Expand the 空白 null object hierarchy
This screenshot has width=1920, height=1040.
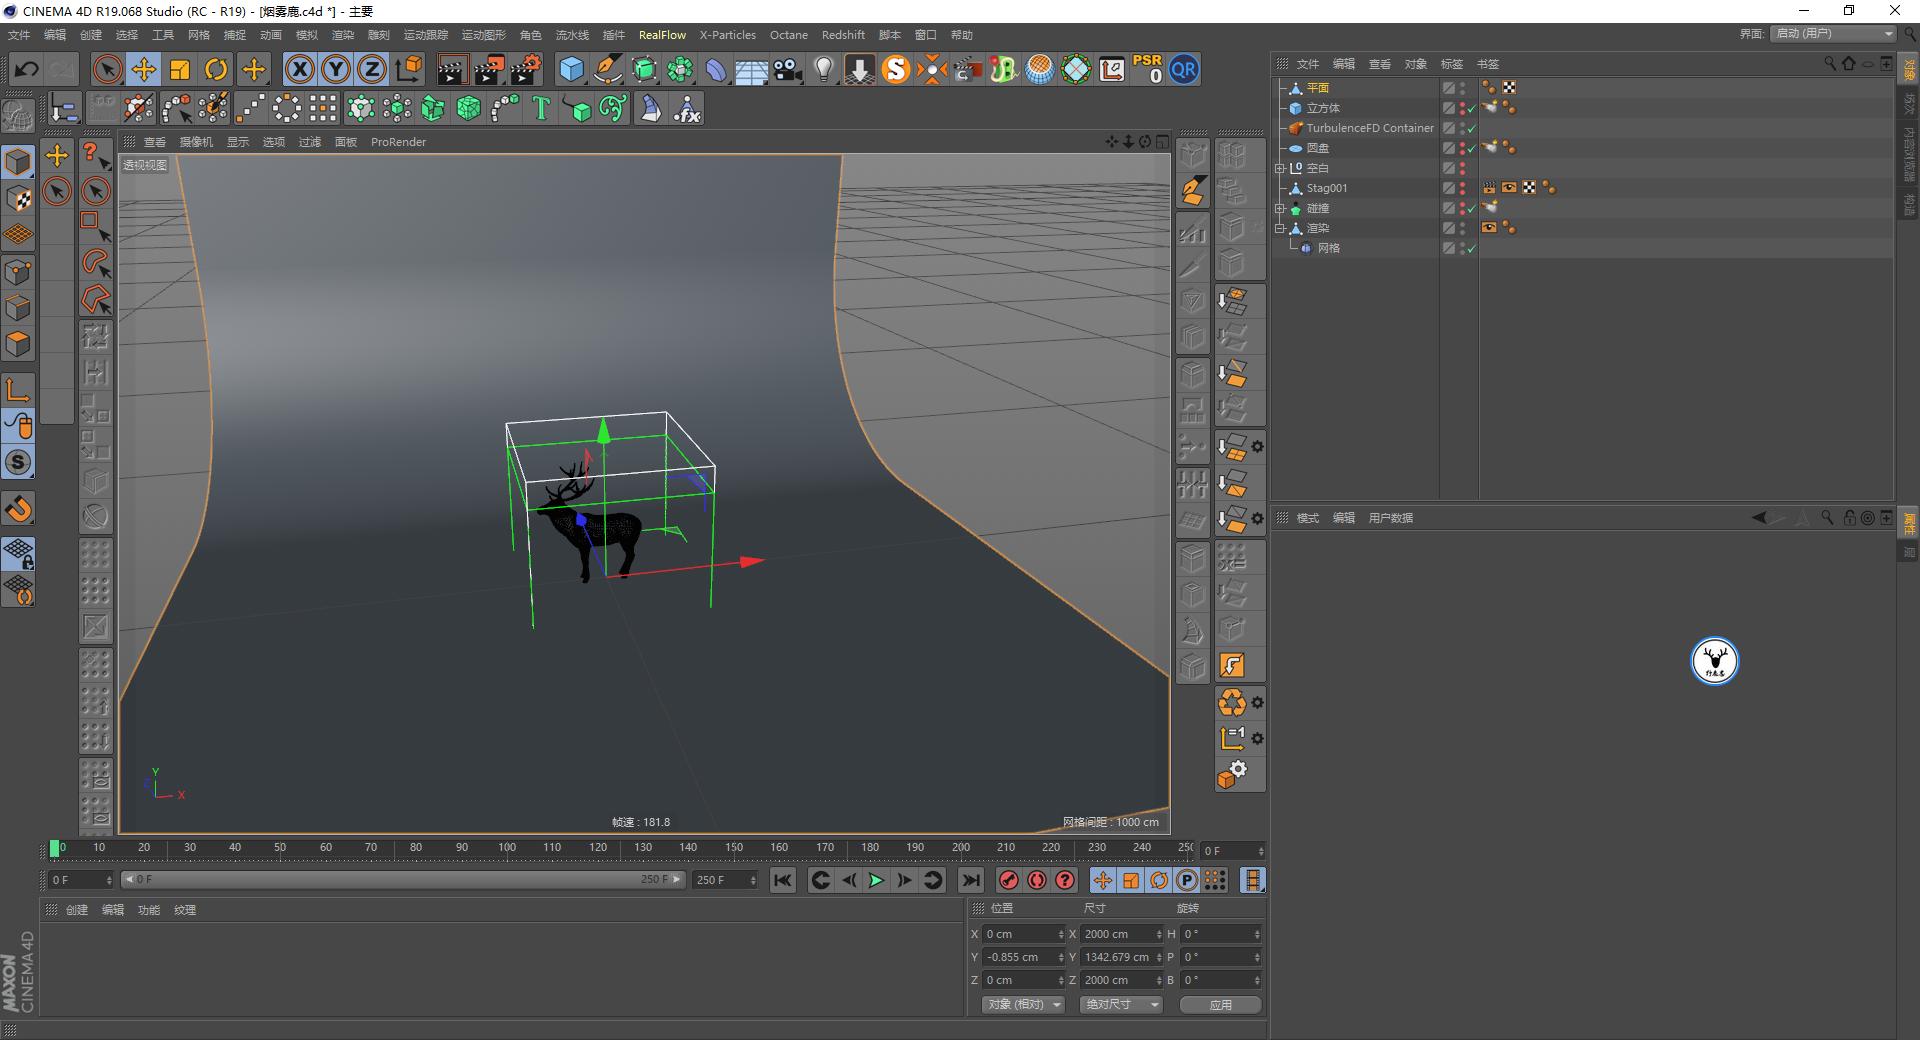click(x=1281, y=168)
